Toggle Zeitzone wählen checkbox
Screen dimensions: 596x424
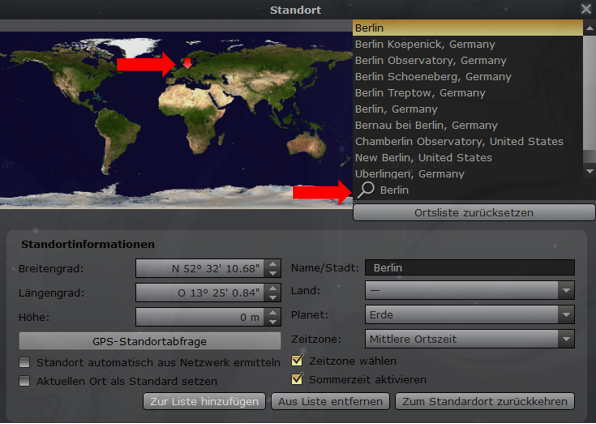[x=297, y=360]
